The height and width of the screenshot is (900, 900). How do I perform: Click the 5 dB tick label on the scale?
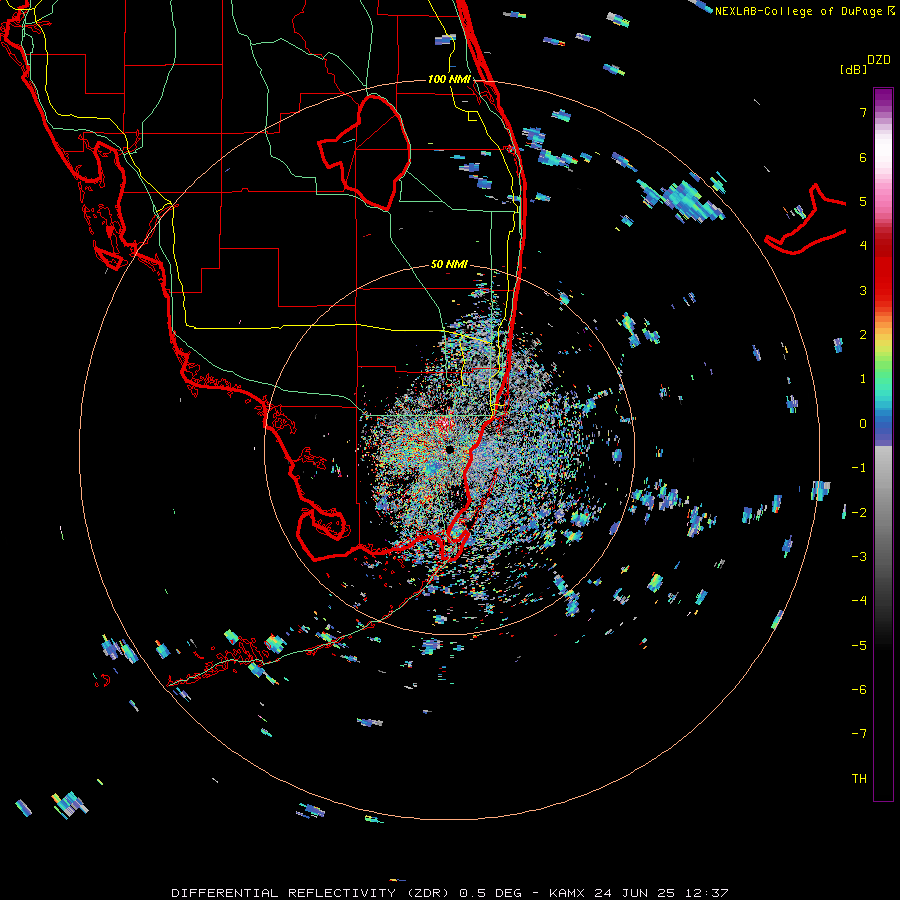tap(863, 201)
